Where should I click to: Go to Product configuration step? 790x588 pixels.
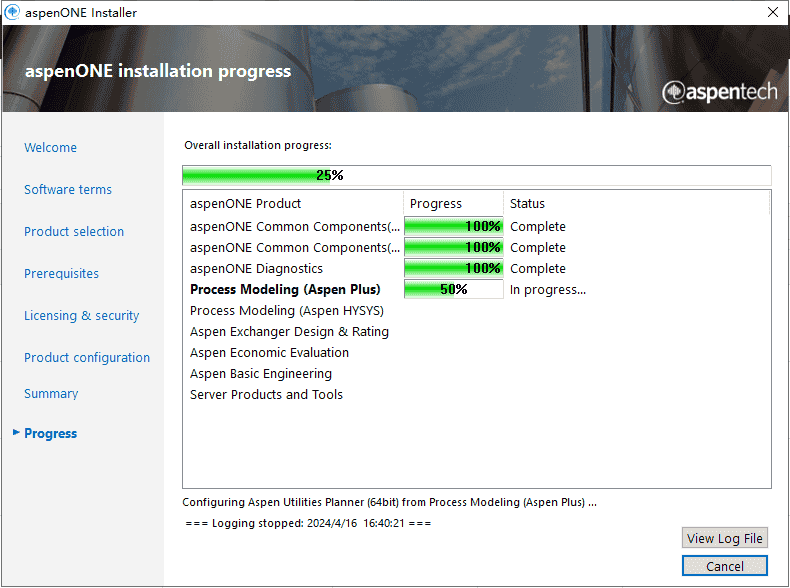[x=87, y=357]
